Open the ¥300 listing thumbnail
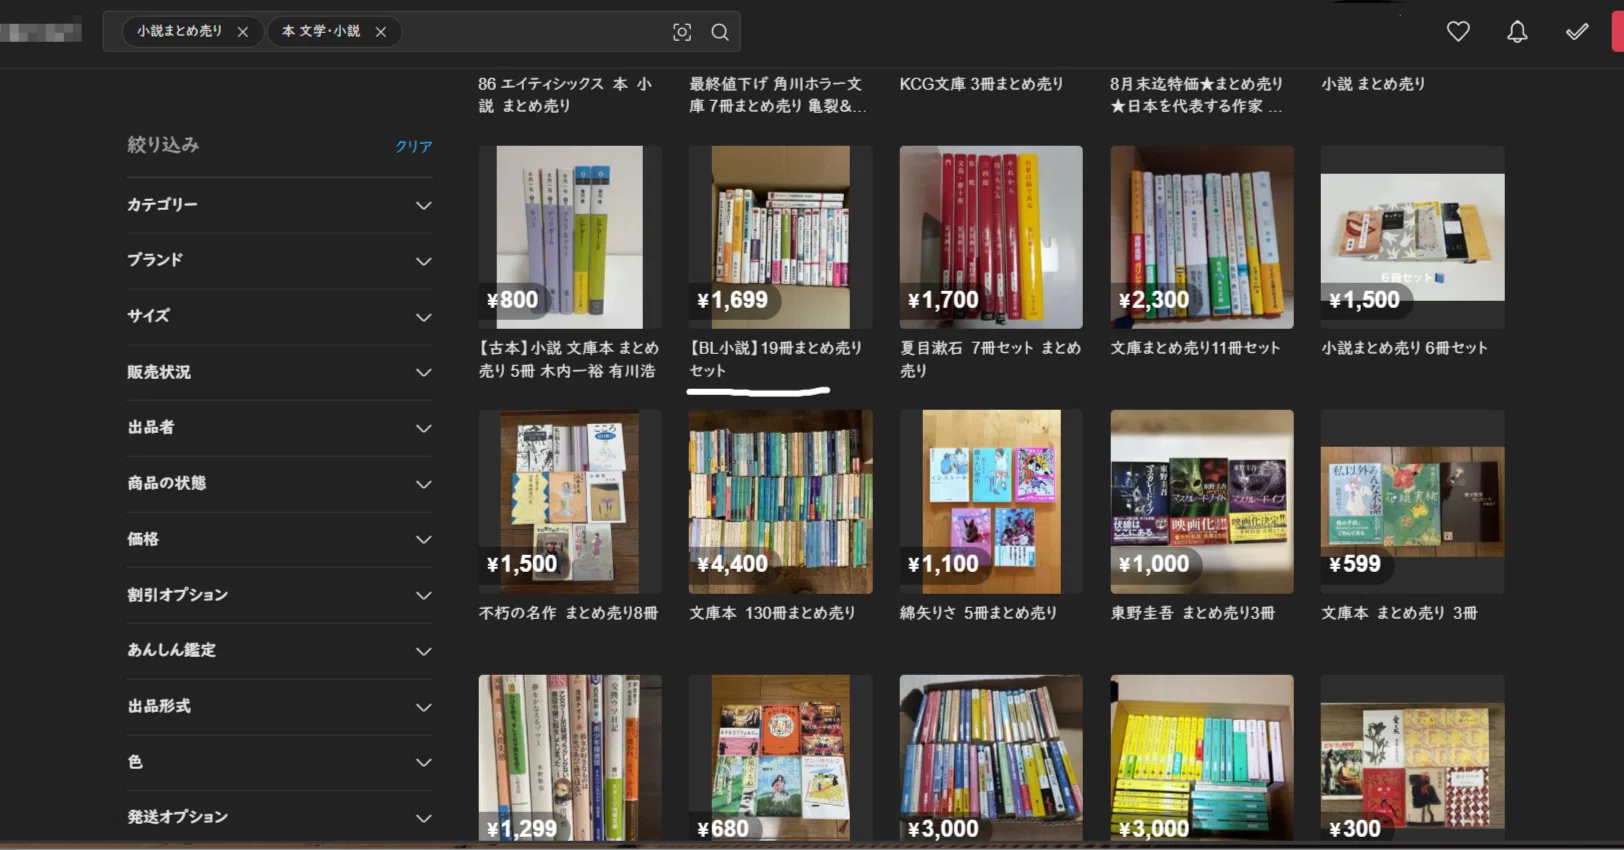Viewport: 1624px width, 850px height. point(1412,758)
